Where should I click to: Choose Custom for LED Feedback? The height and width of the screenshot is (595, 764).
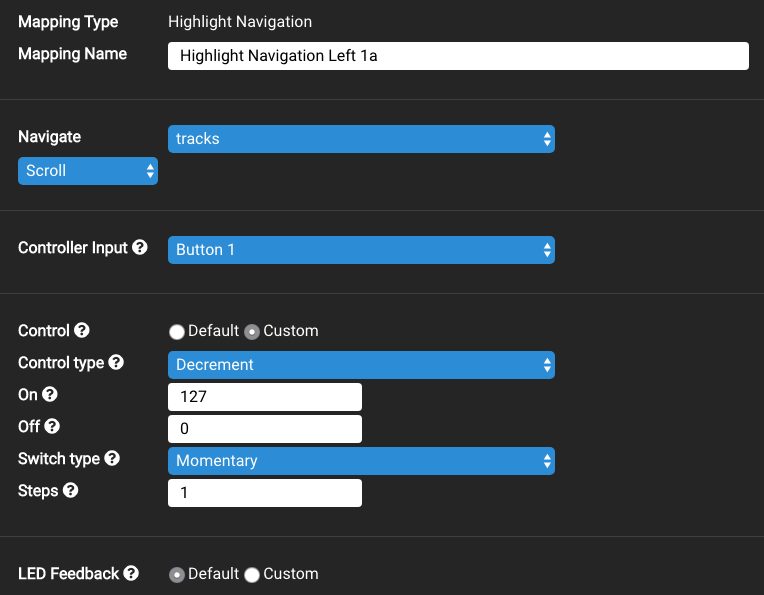click(x=252, y=575)
